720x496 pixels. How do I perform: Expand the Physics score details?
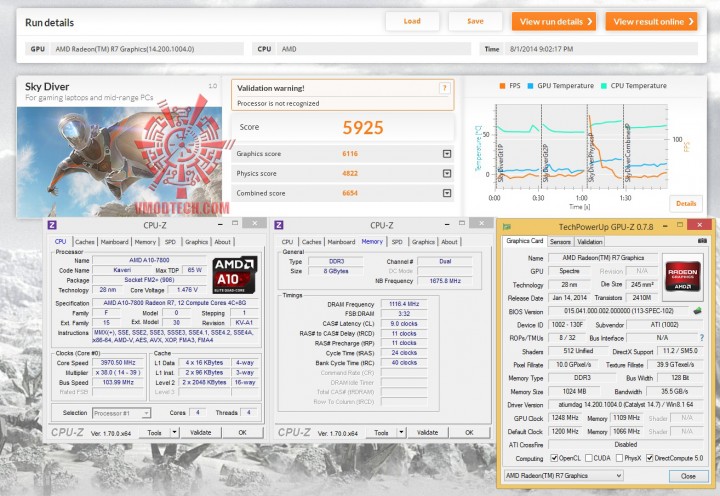pos(447,174)
